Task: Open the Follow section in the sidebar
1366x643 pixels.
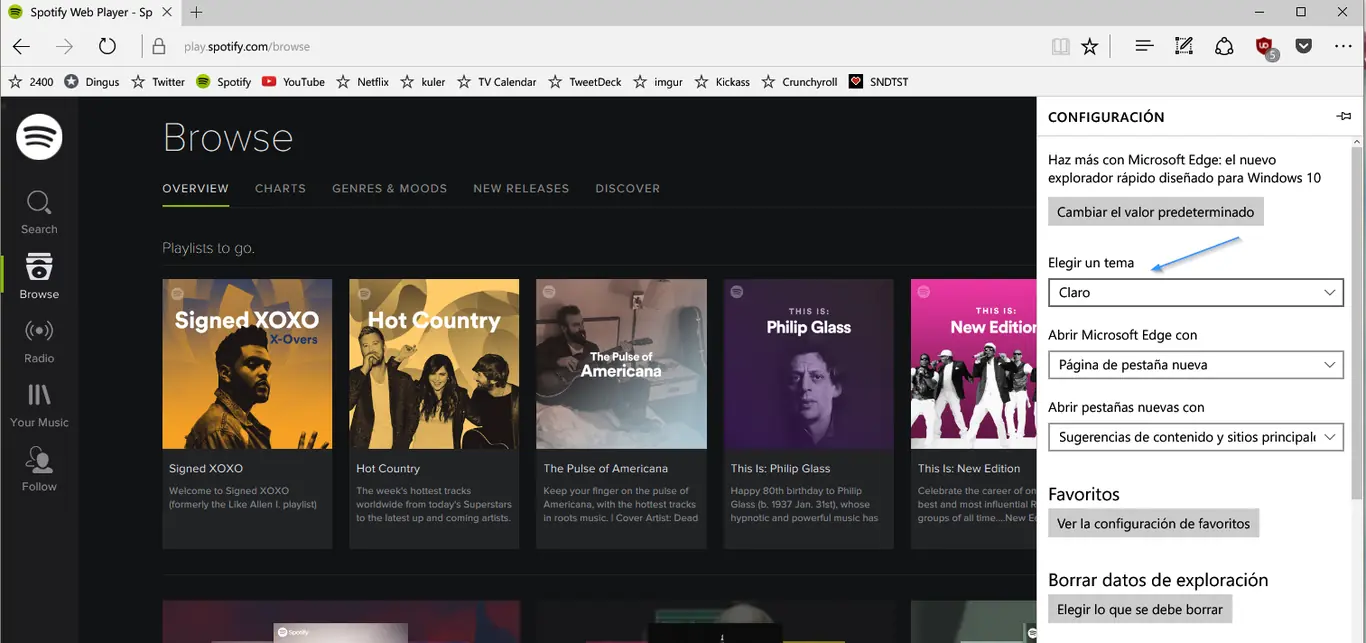Action: pos(39,469)
